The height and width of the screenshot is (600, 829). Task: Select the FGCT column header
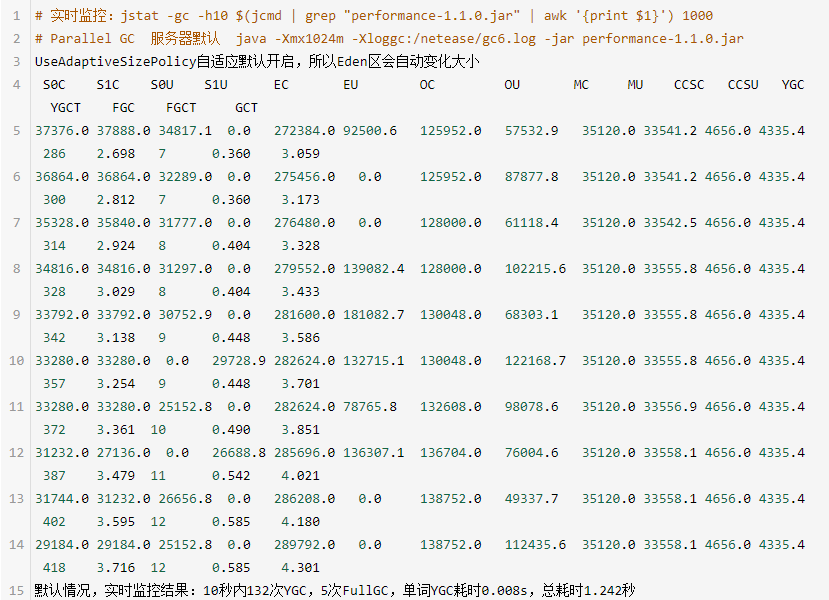(181, 108)
